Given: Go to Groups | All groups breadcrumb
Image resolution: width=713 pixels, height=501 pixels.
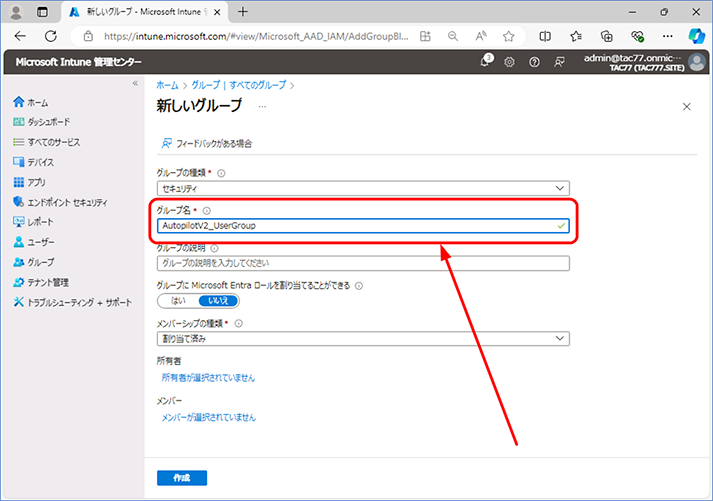Looking at the screenshot, I should [239, 85].
